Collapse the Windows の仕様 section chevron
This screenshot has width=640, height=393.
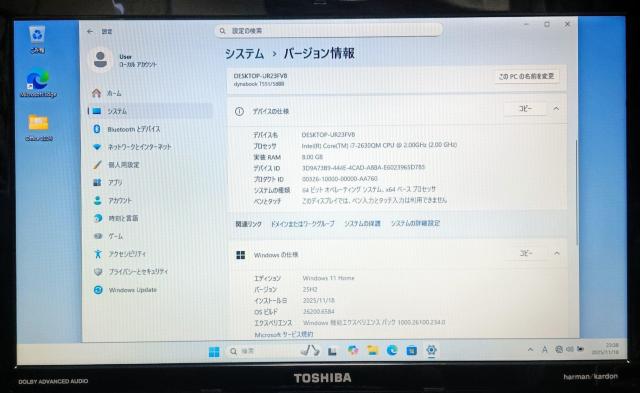point(557,253)
